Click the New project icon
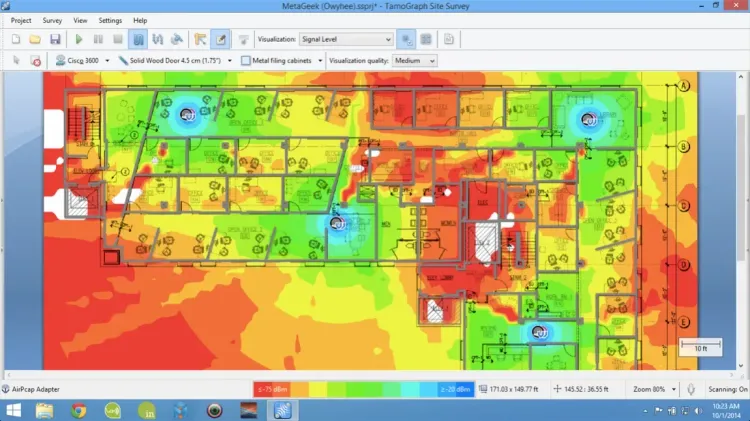The width and height of the screenshot is (750, 421). 16,39
